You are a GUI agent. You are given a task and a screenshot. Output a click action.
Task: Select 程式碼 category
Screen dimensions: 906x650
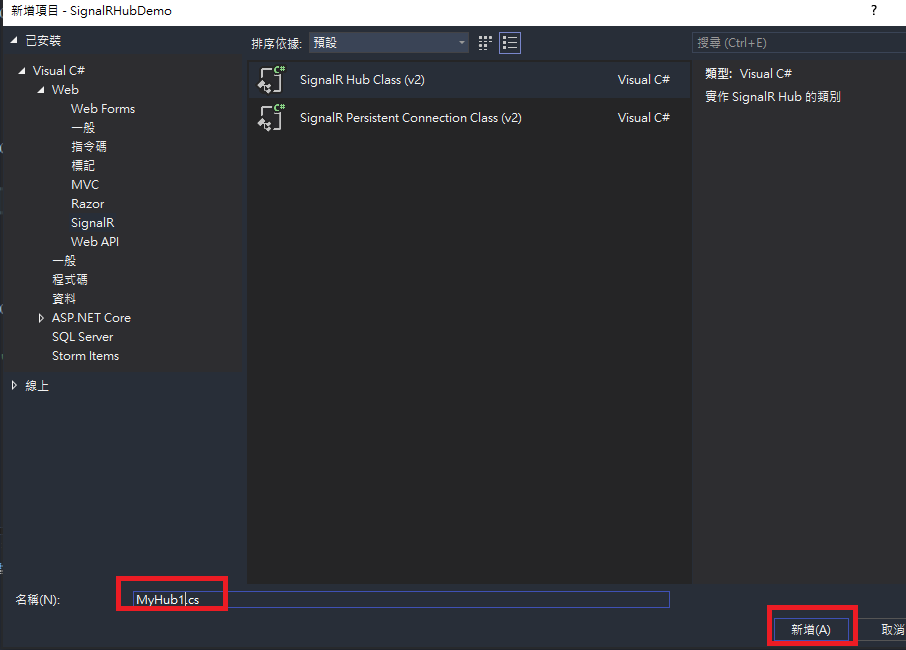(69, 280)
